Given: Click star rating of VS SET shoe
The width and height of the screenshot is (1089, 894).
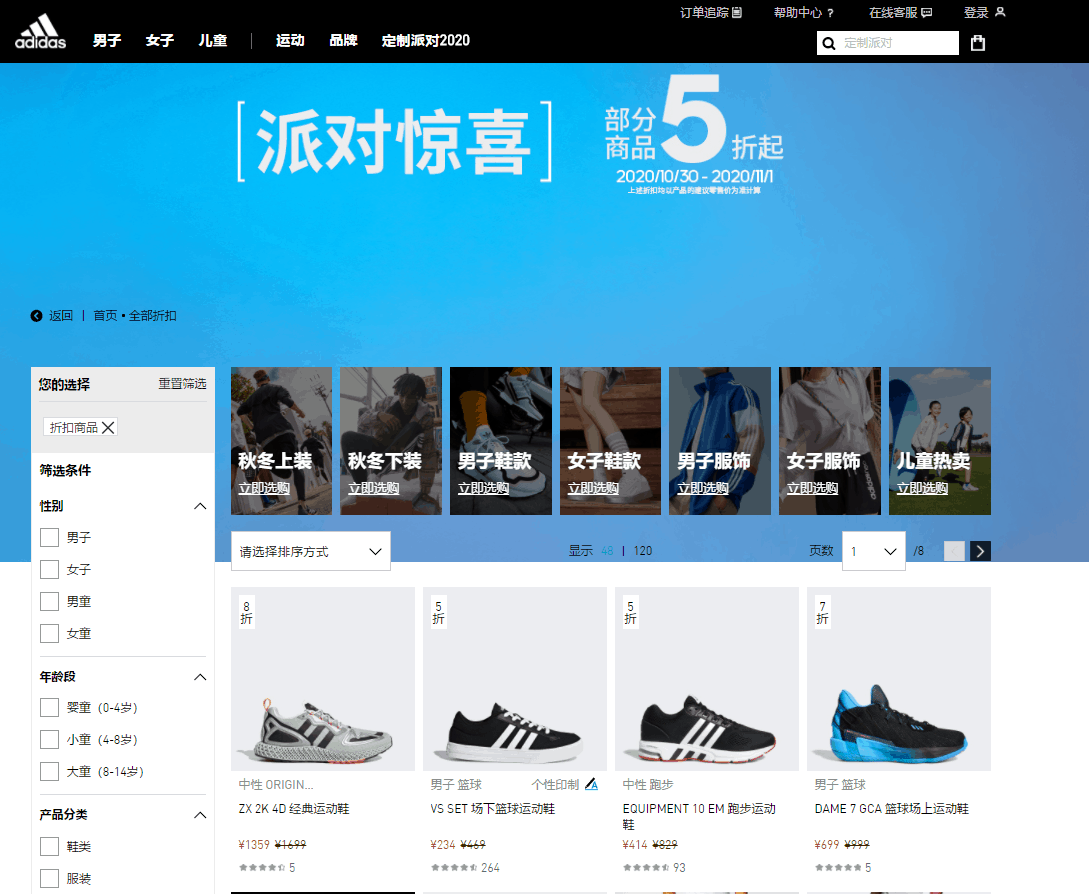Looking at the screenshot, I should [454, 868].
